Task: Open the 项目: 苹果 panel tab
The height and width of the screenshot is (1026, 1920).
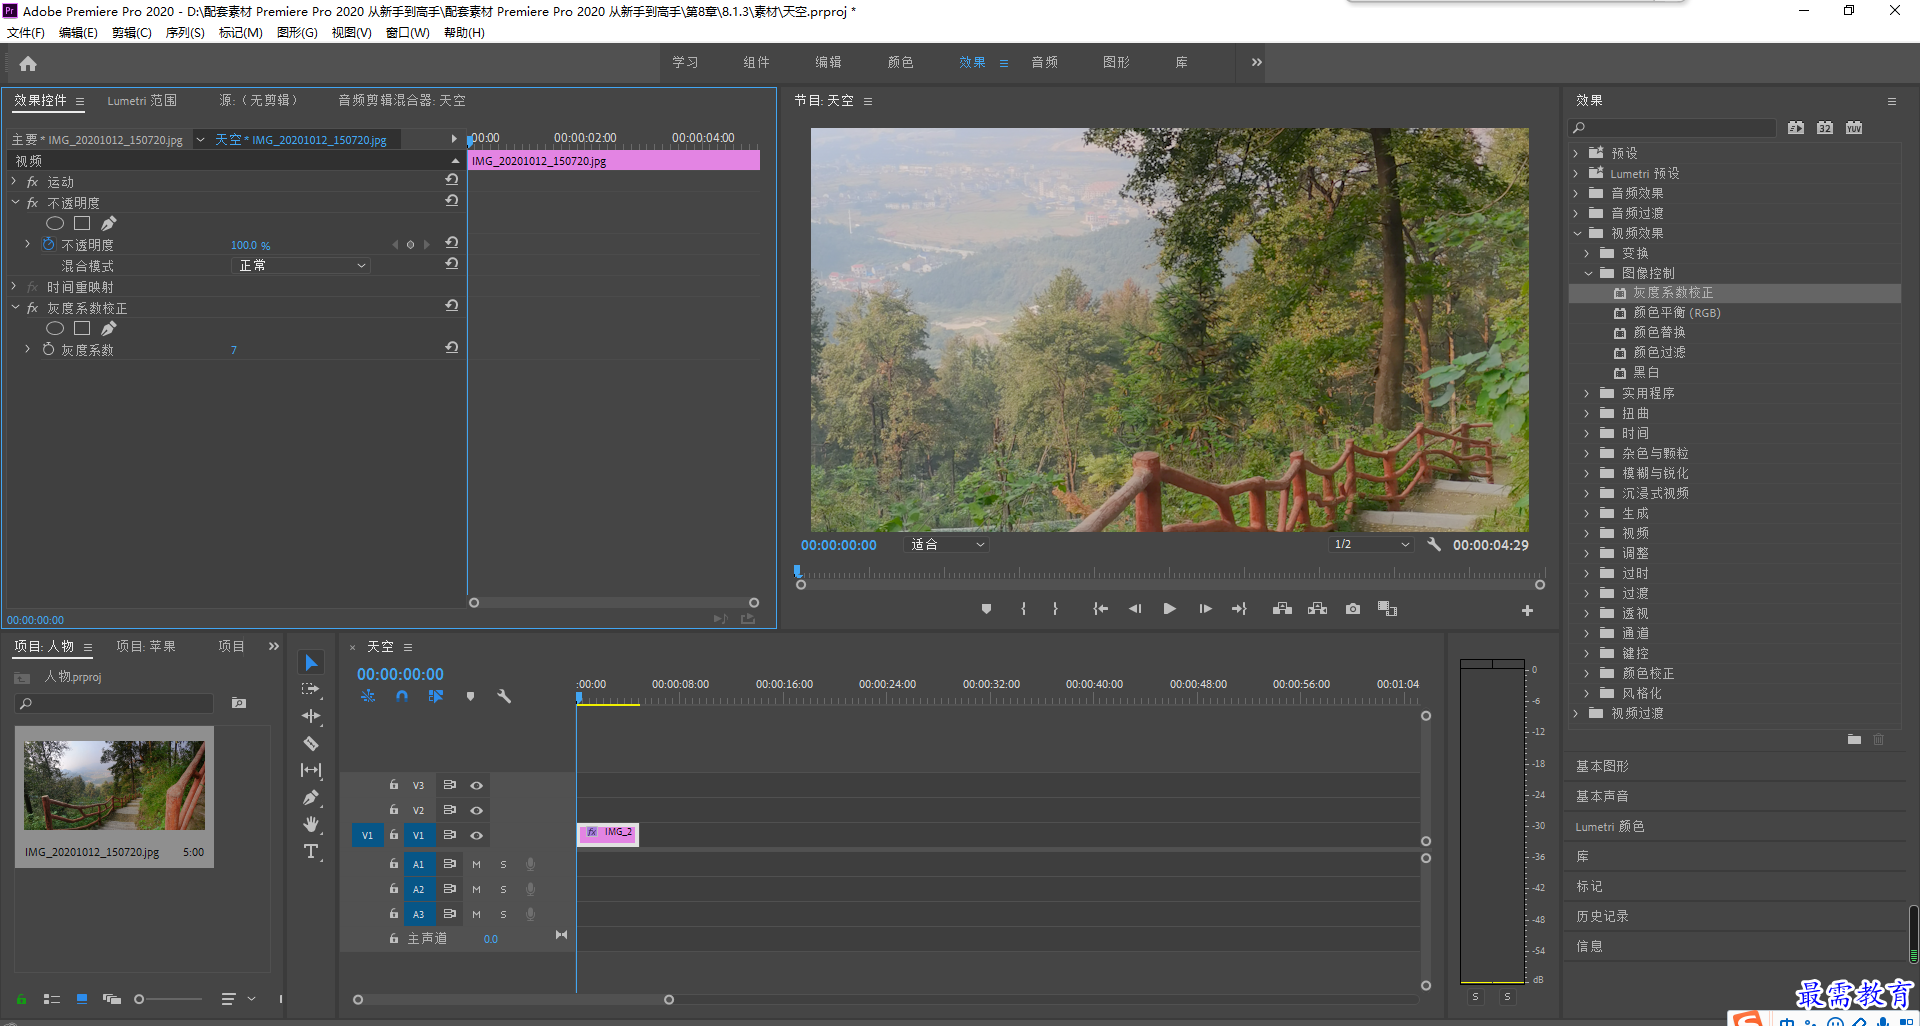Action: pyautogui.click(x=146, y=646)
